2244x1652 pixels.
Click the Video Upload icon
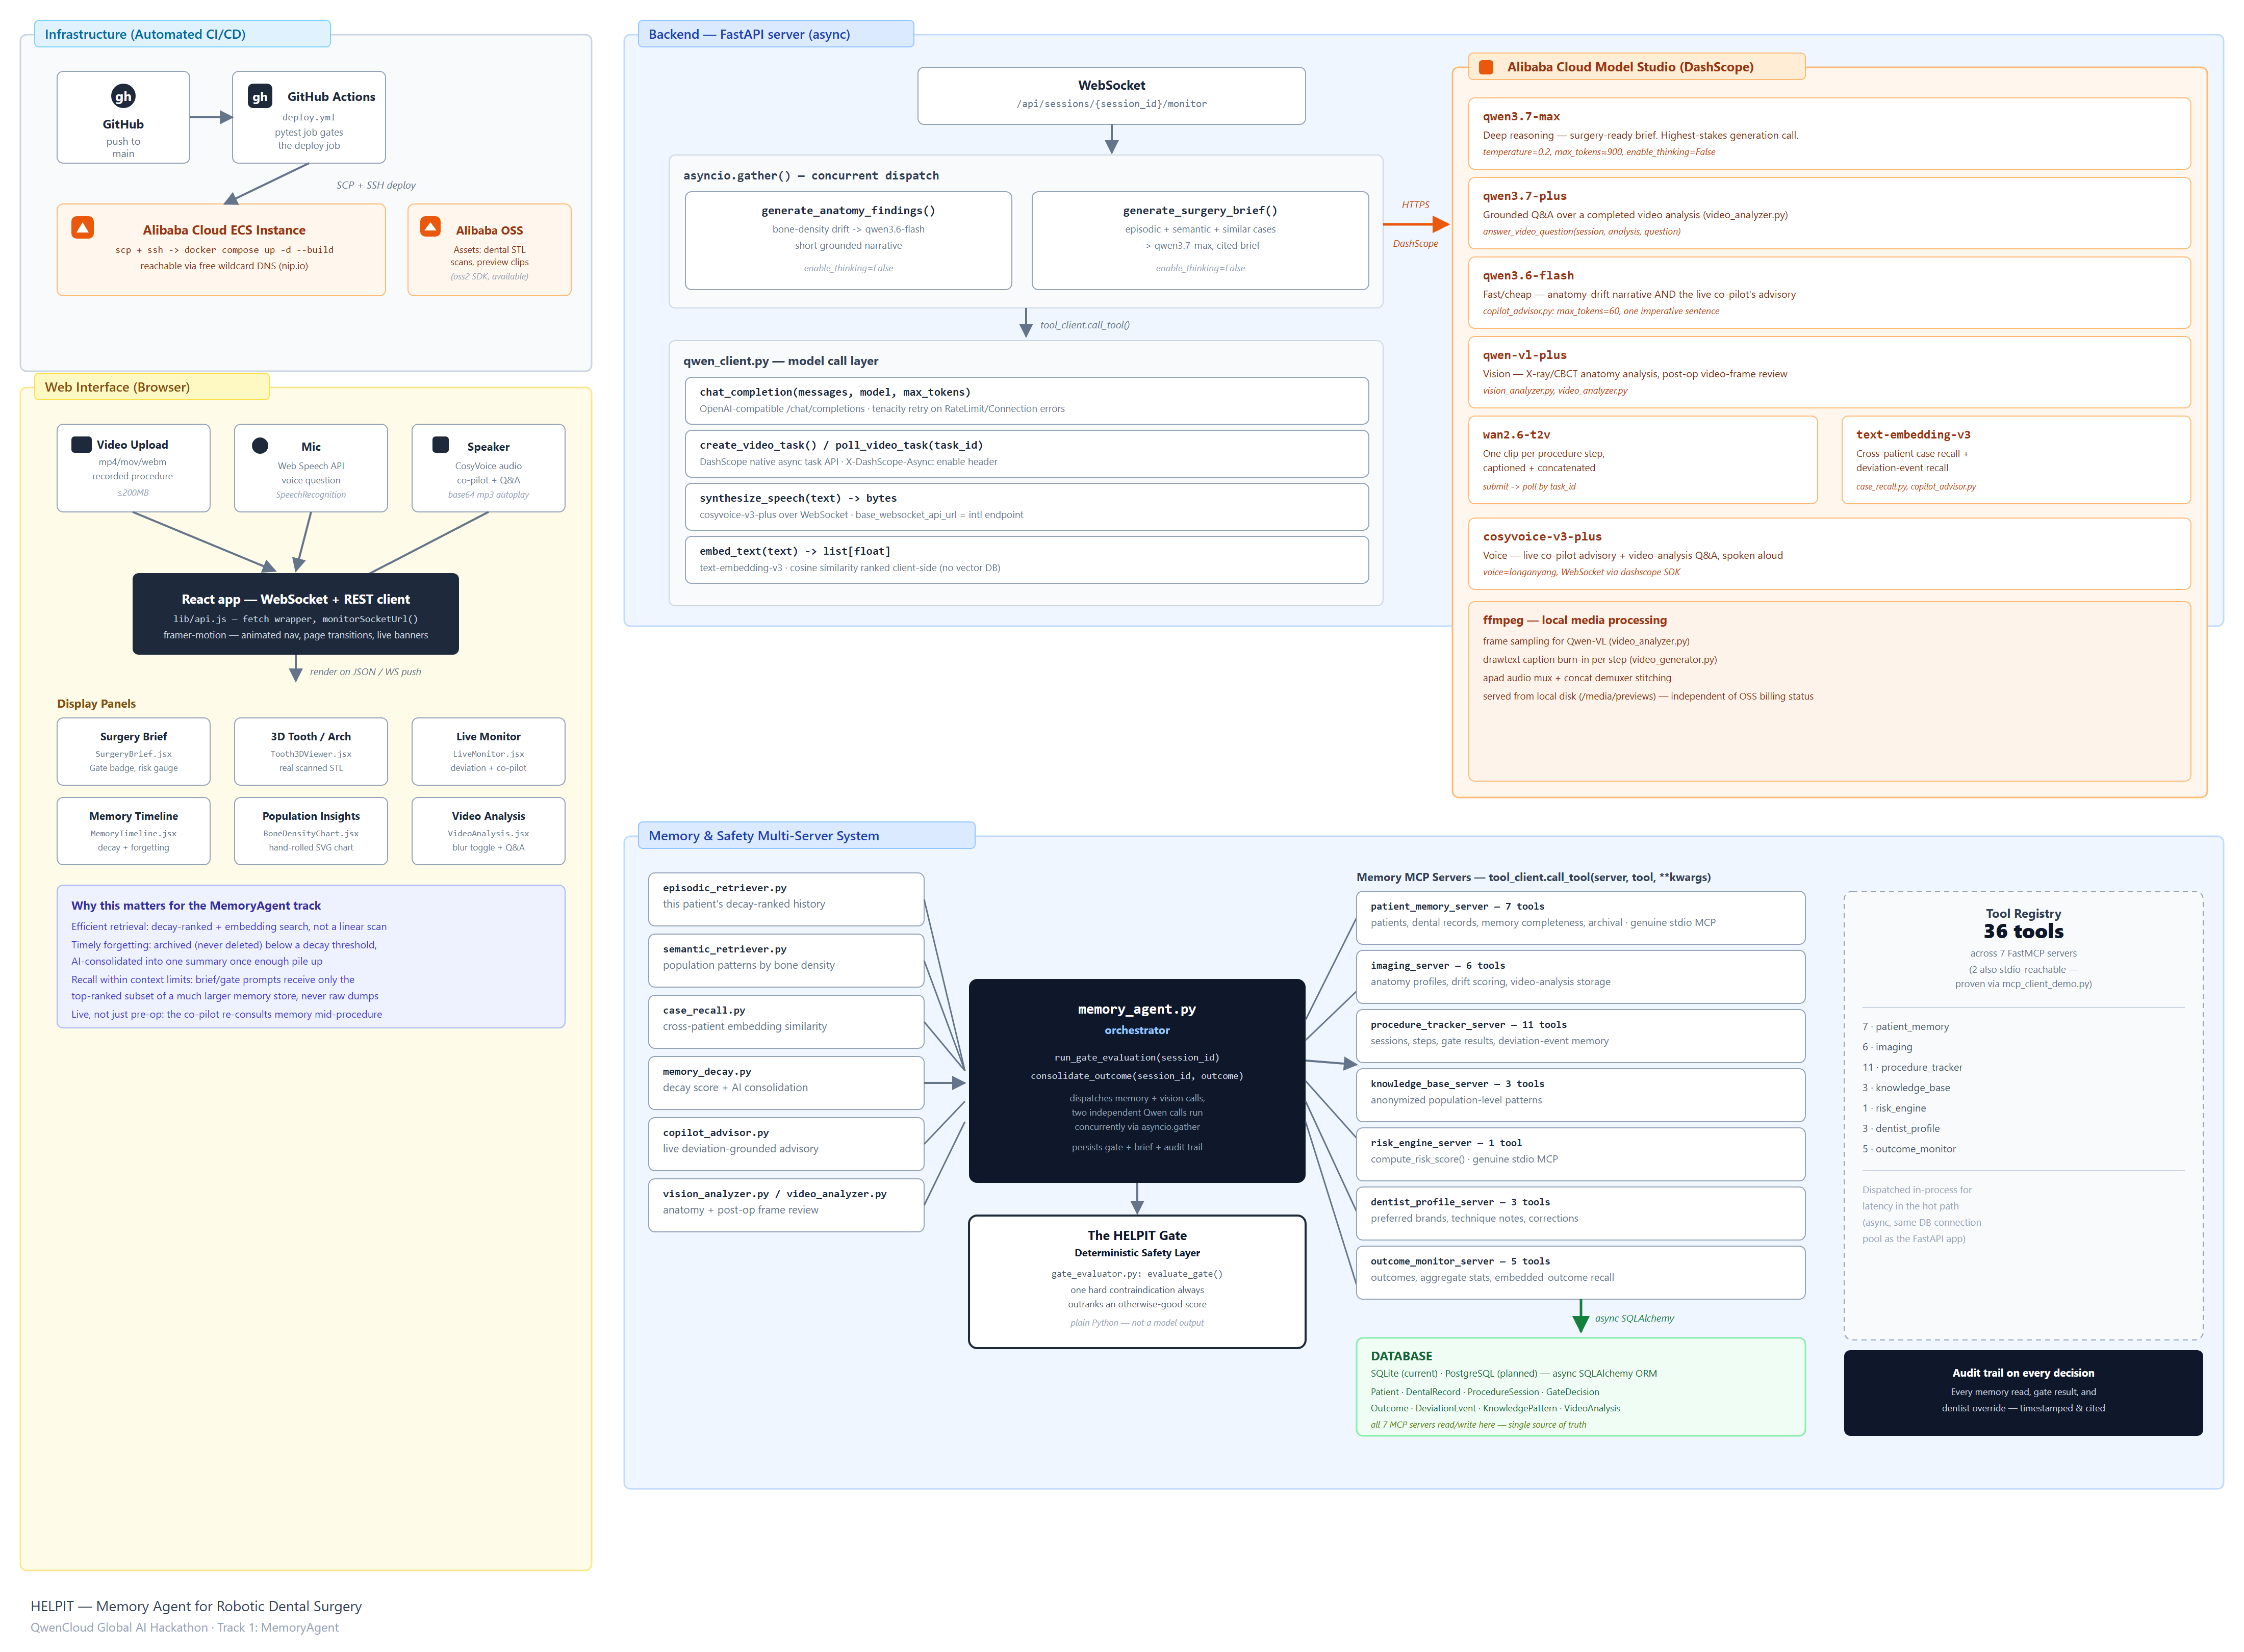pyautogui.click(x=82, y=444)
